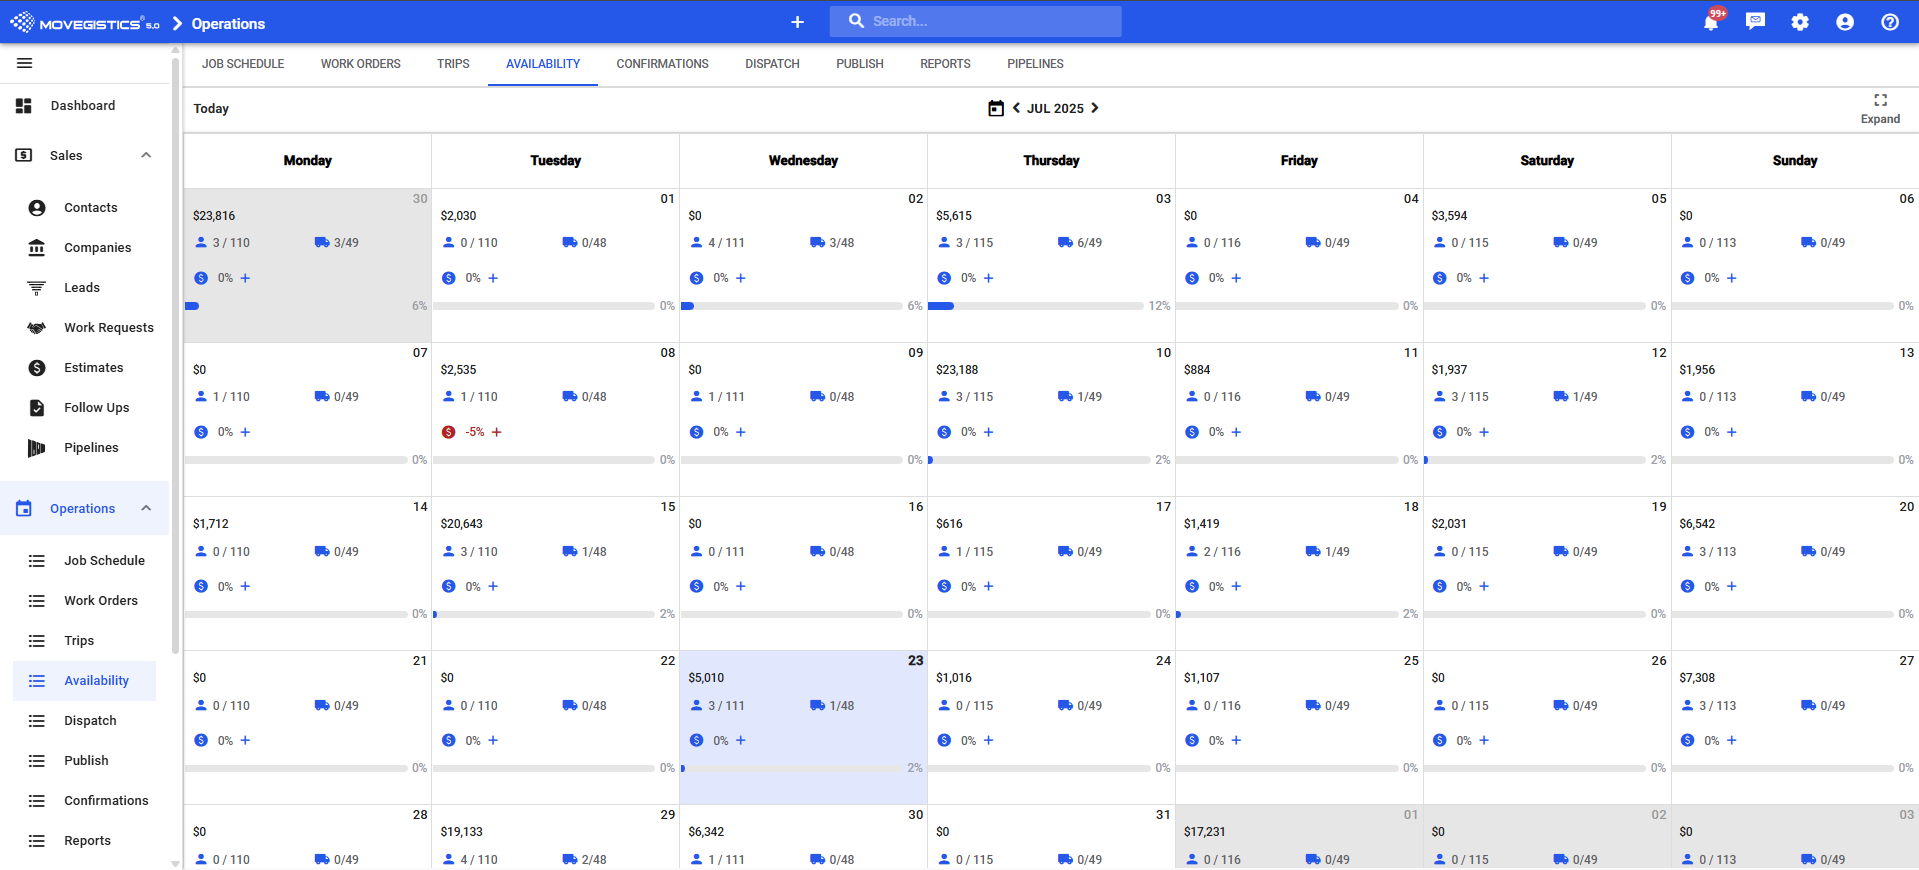Open the chat messages icon
Screen dimensions: 1919x870
[x=1755, y=22]
